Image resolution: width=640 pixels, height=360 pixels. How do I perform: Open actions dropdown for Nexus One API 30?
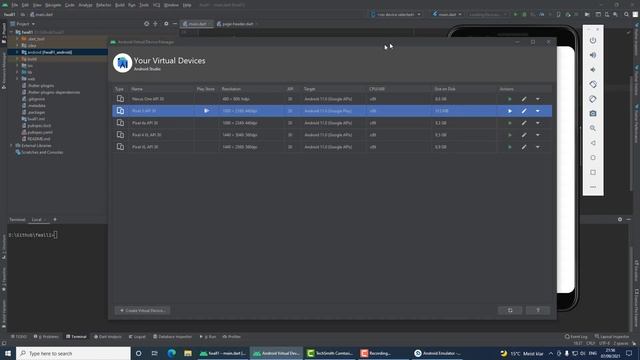(x=538, y=99)
